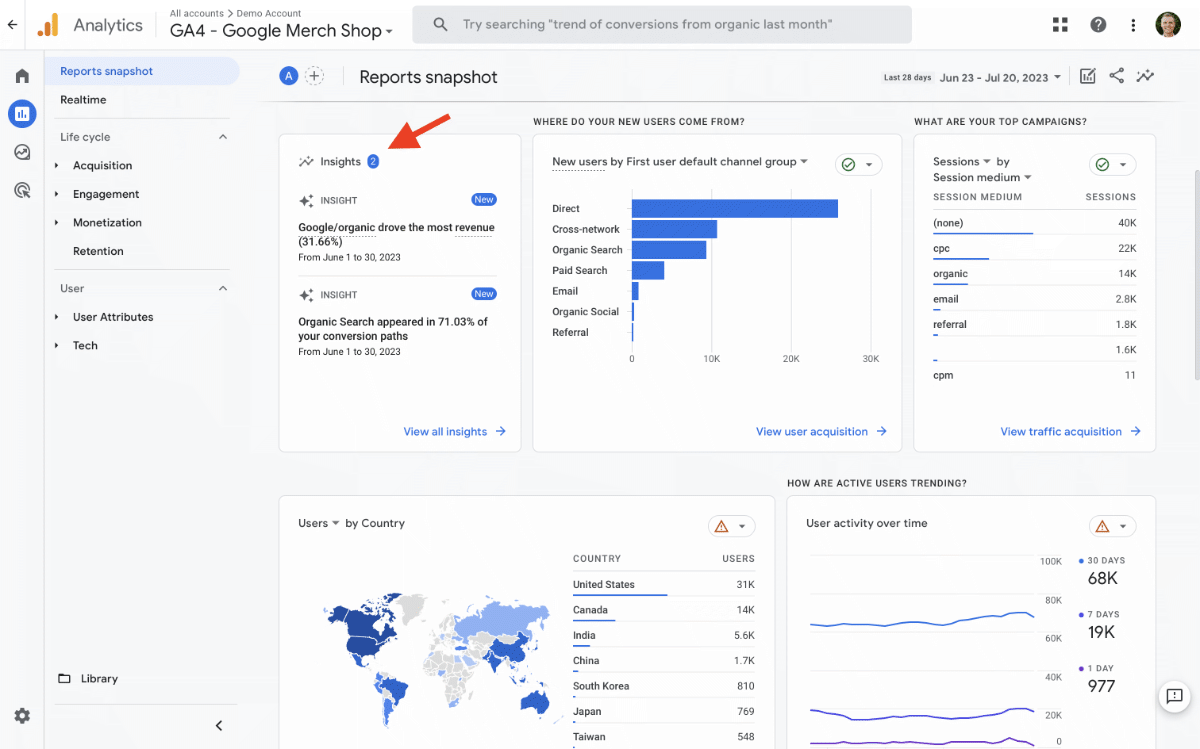Share this report
The image size is (1200, 749).
(1116, 75)
